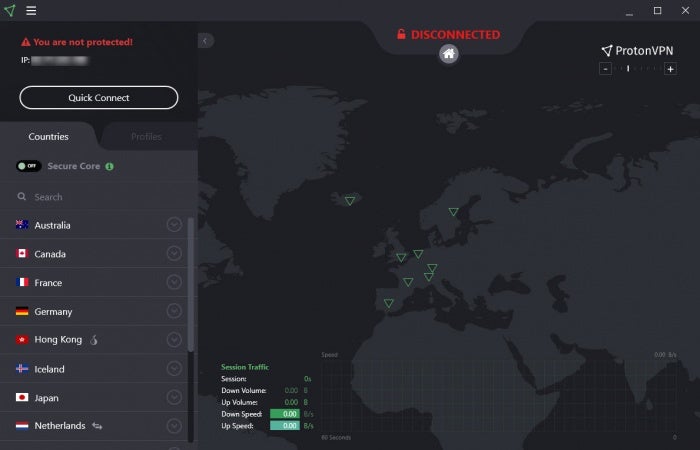Click the ProtonVPN arrow logo in title bar

(x=9, y=10)
